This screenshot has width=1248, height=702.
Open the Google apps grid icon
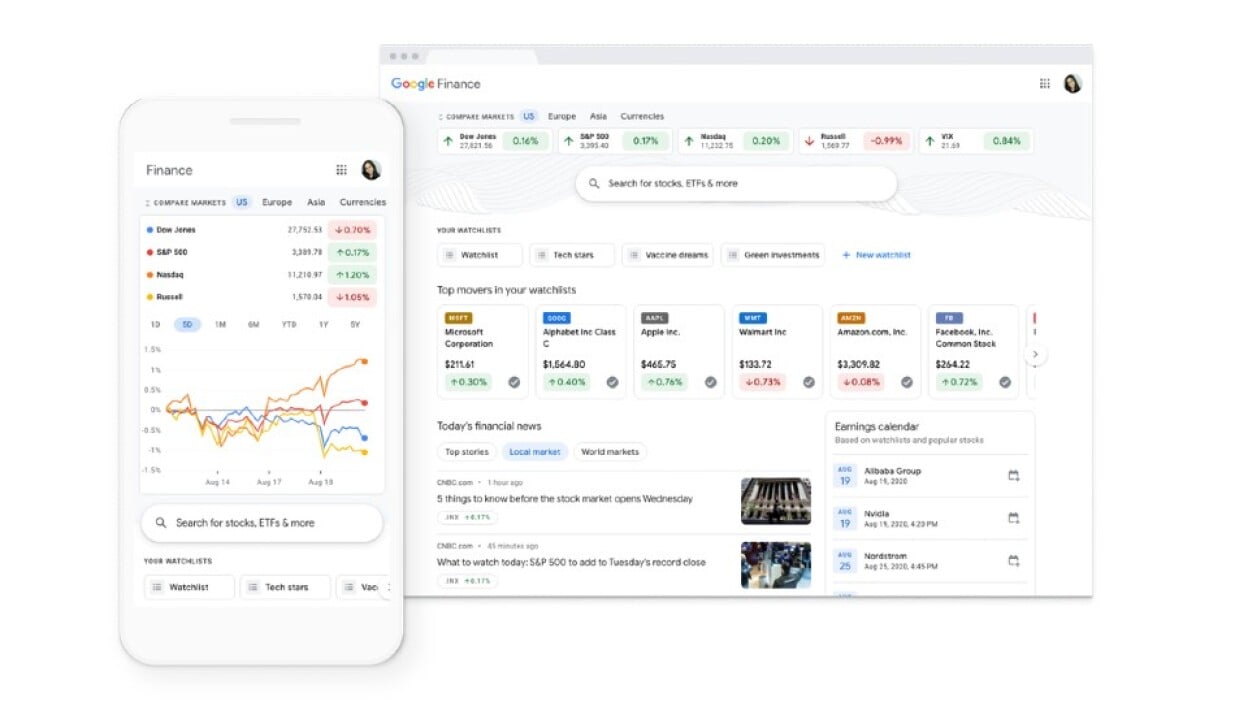1043,83
